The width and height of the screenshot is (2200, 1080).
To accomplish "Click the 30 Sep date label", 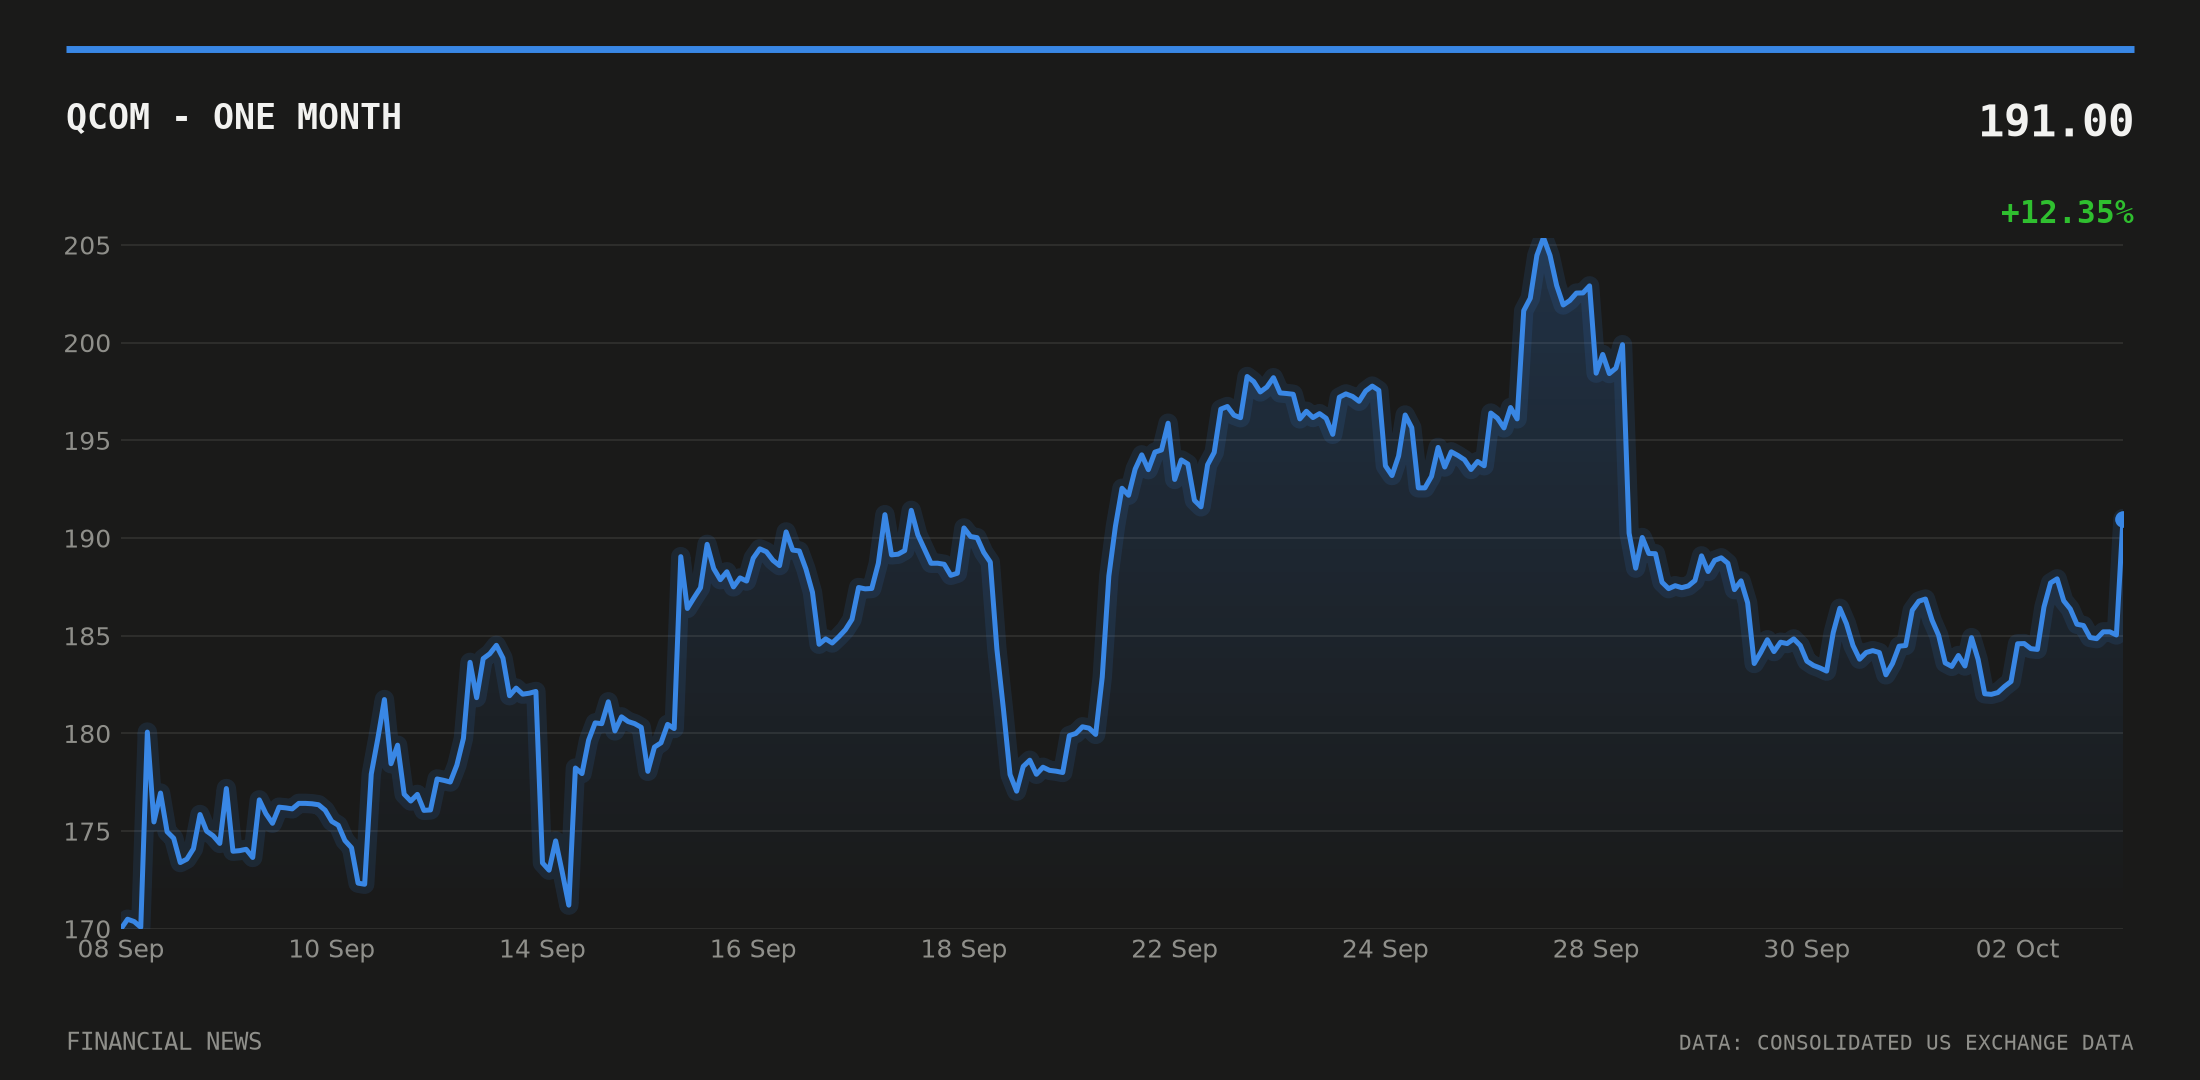I will coord(1807,949).
